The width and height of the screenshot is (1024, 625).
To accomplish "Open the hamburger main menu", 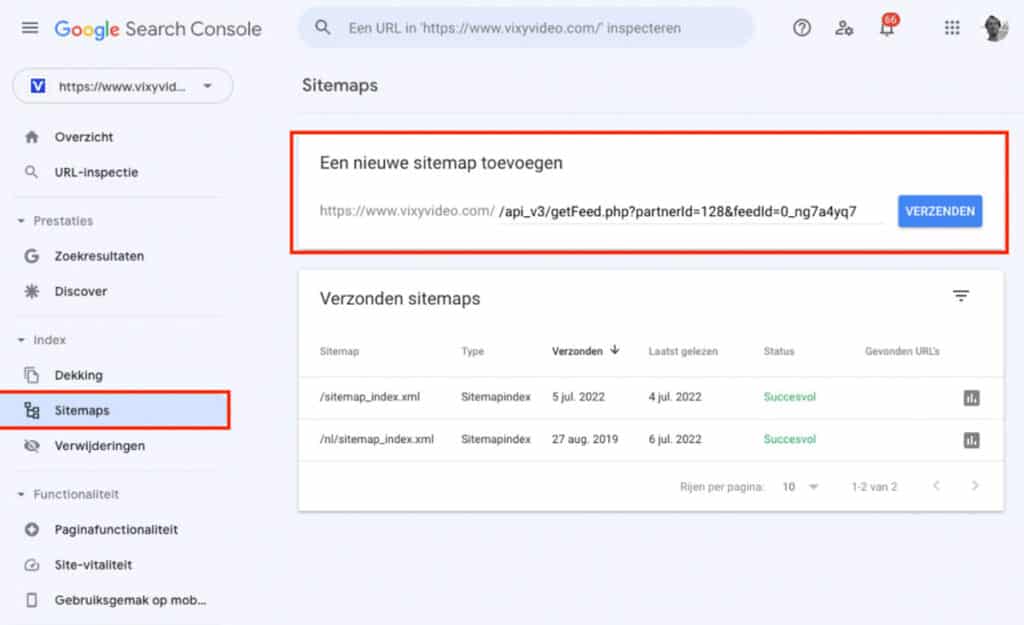I will [30, 28].
